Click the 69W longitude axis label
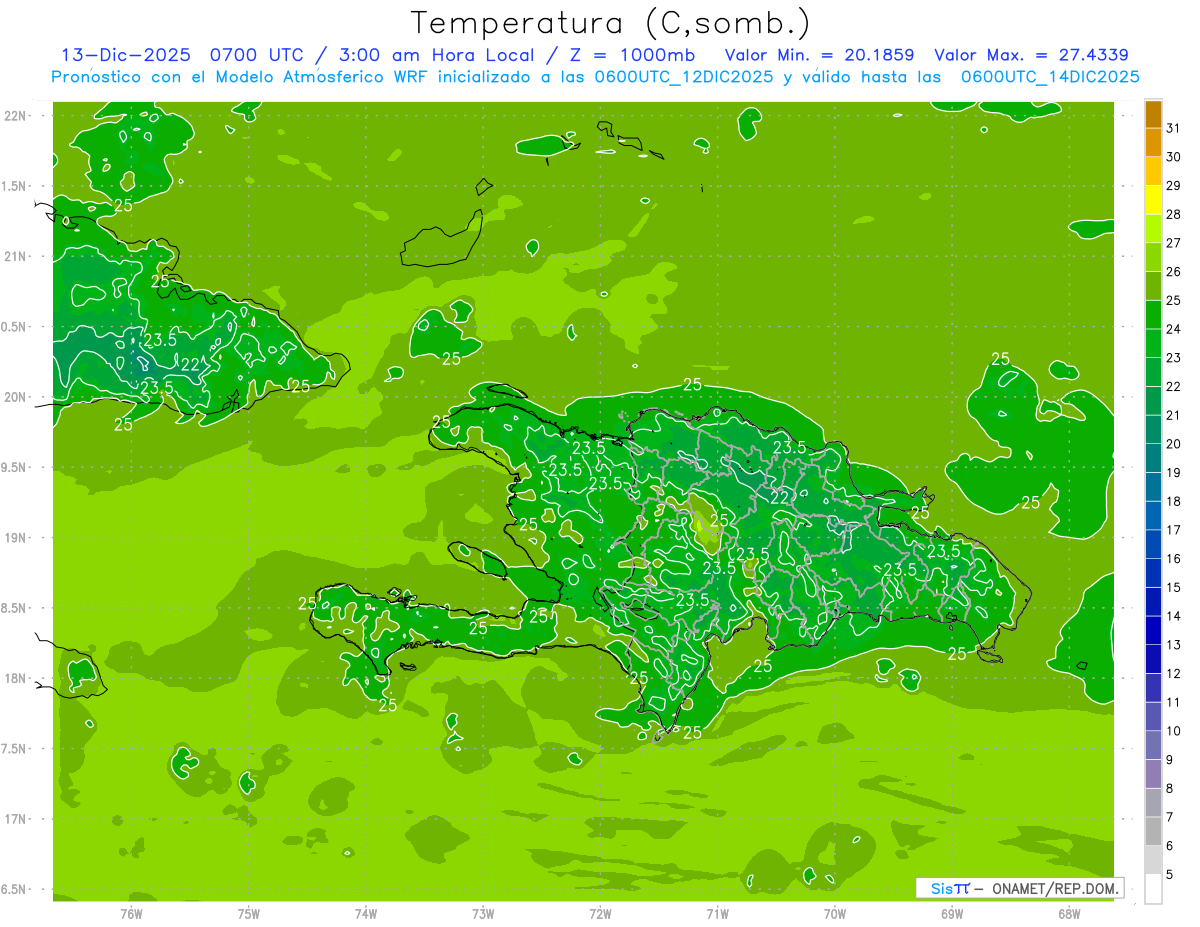Image resolution: width=1200 pixels, height=927 pixels. pyautogui.click(x=952, y=914)
